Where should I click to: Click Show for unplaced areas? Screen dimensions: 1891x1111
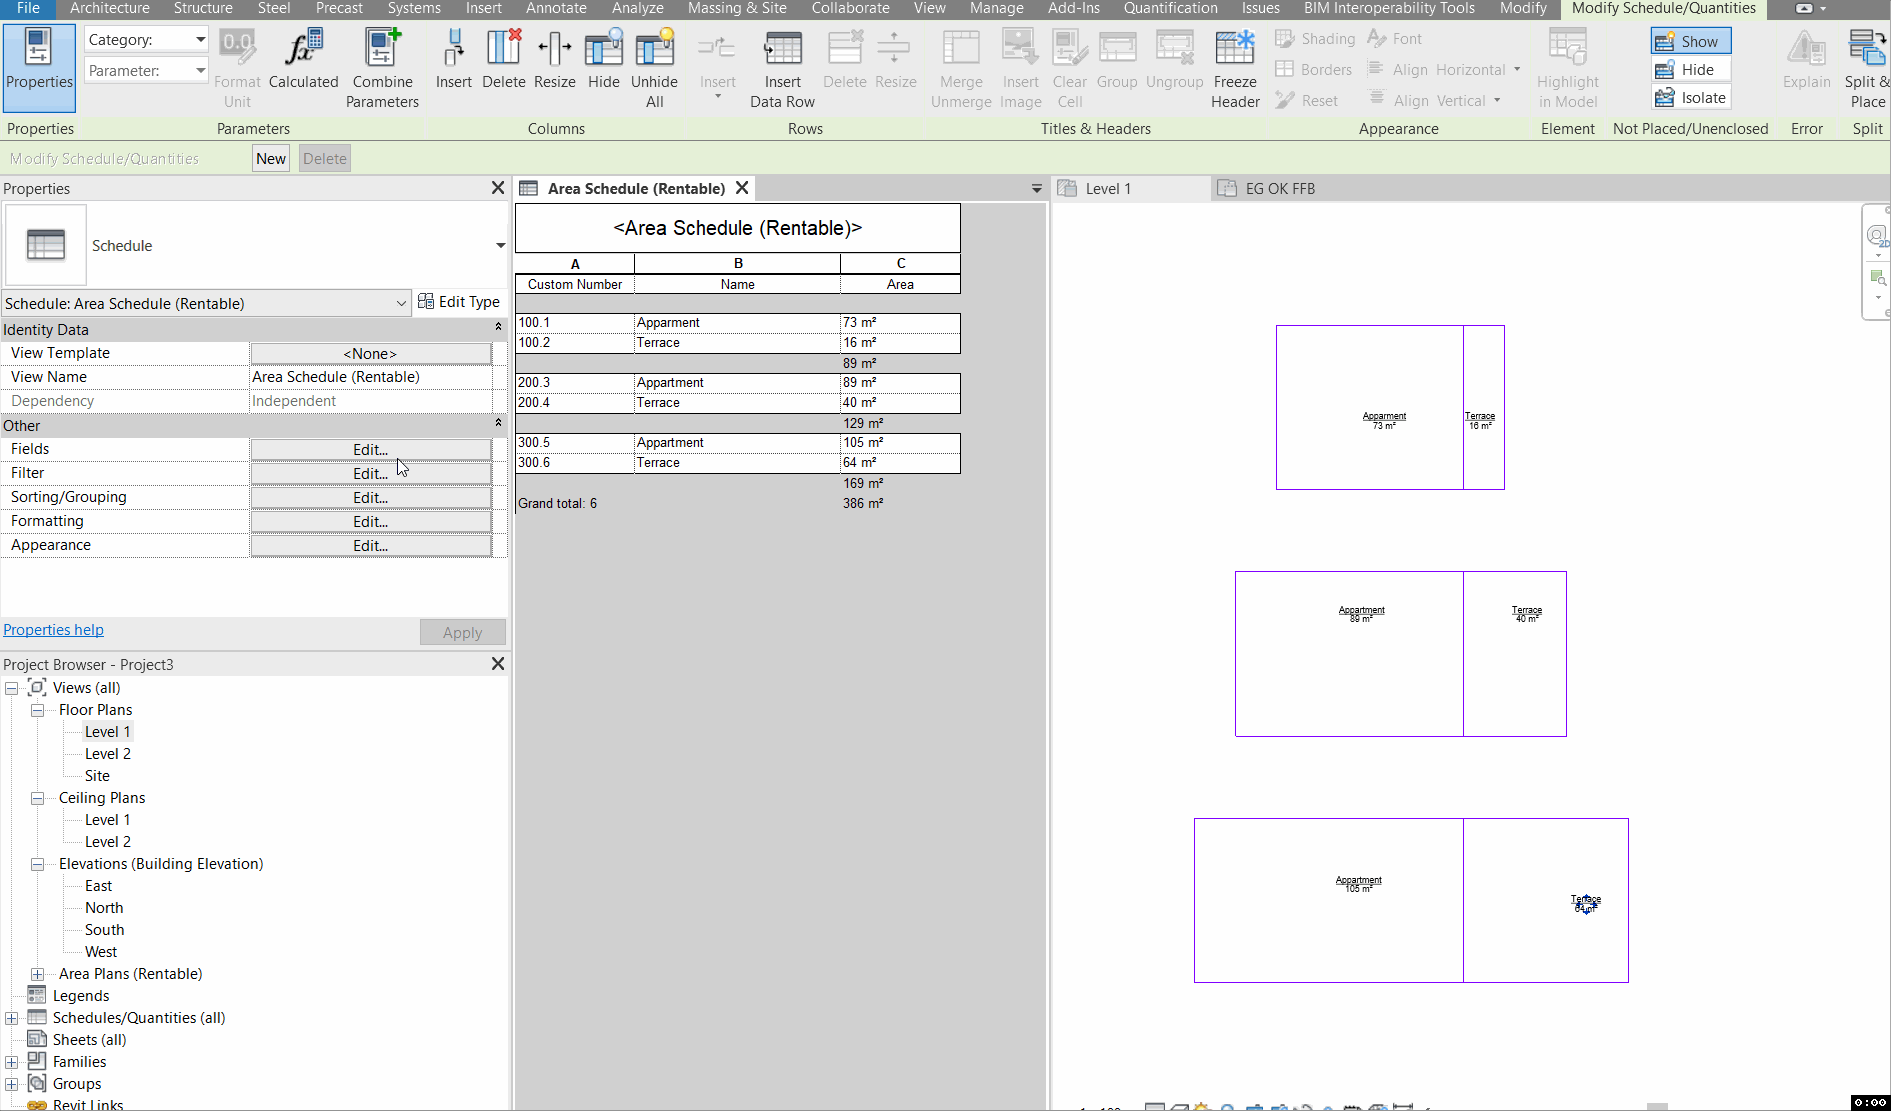point(1690,41)
